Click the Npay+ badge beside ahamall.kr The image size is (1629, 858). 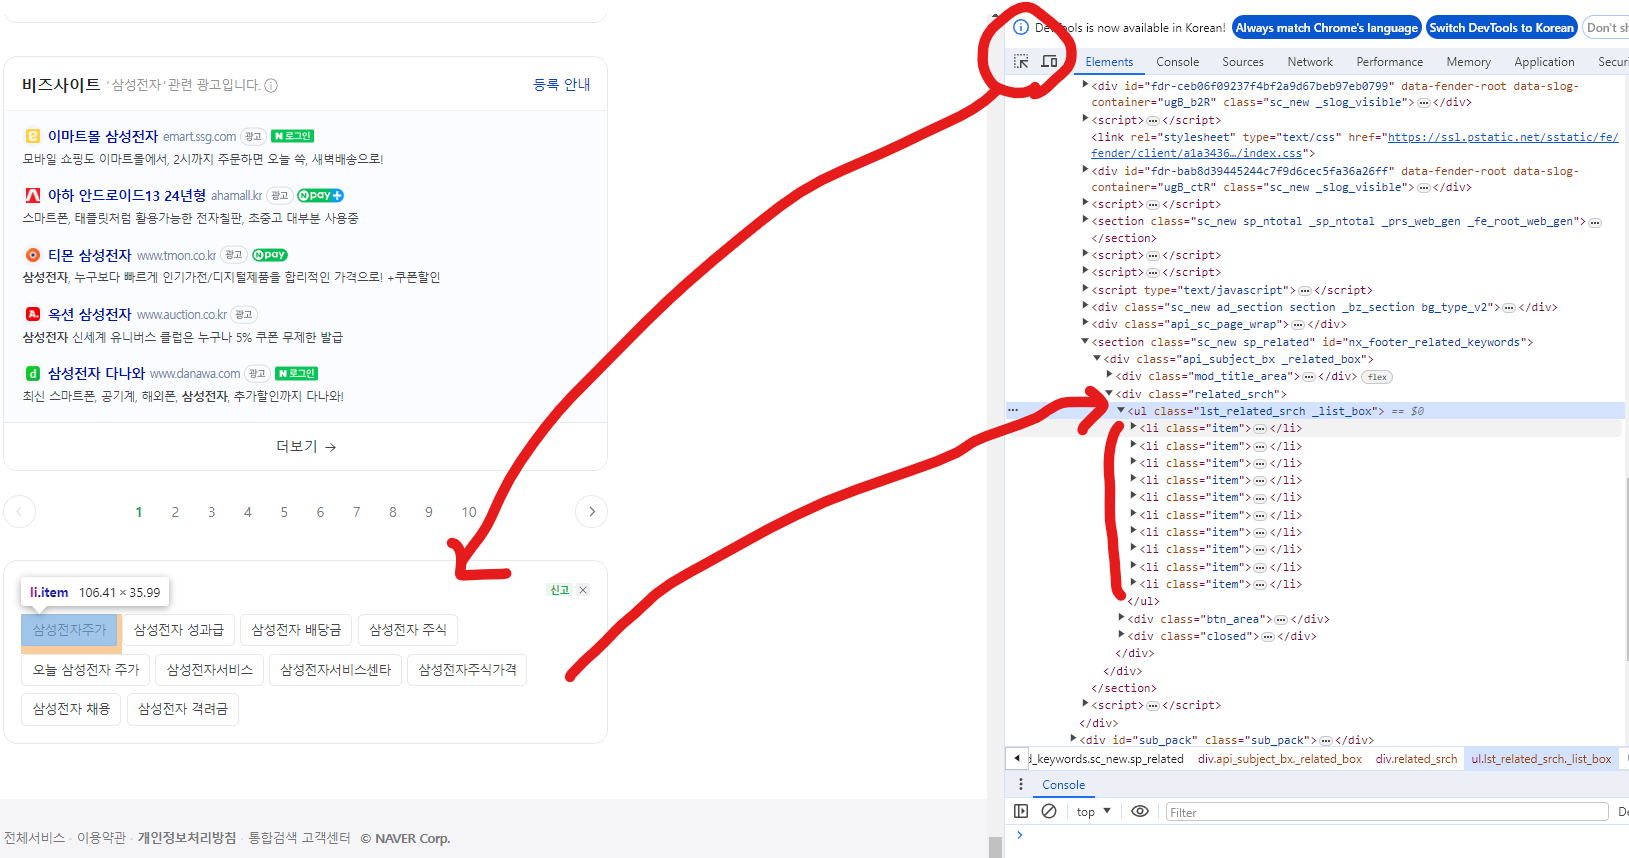(x=320, y=196)
